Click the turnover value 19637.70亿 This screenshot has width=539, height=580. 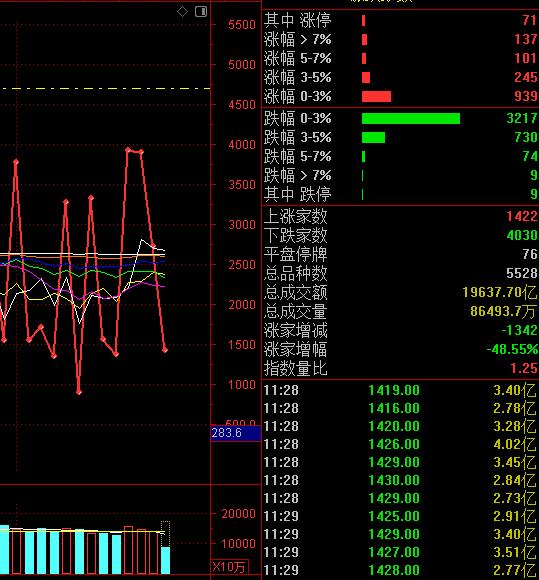[499, 293]
